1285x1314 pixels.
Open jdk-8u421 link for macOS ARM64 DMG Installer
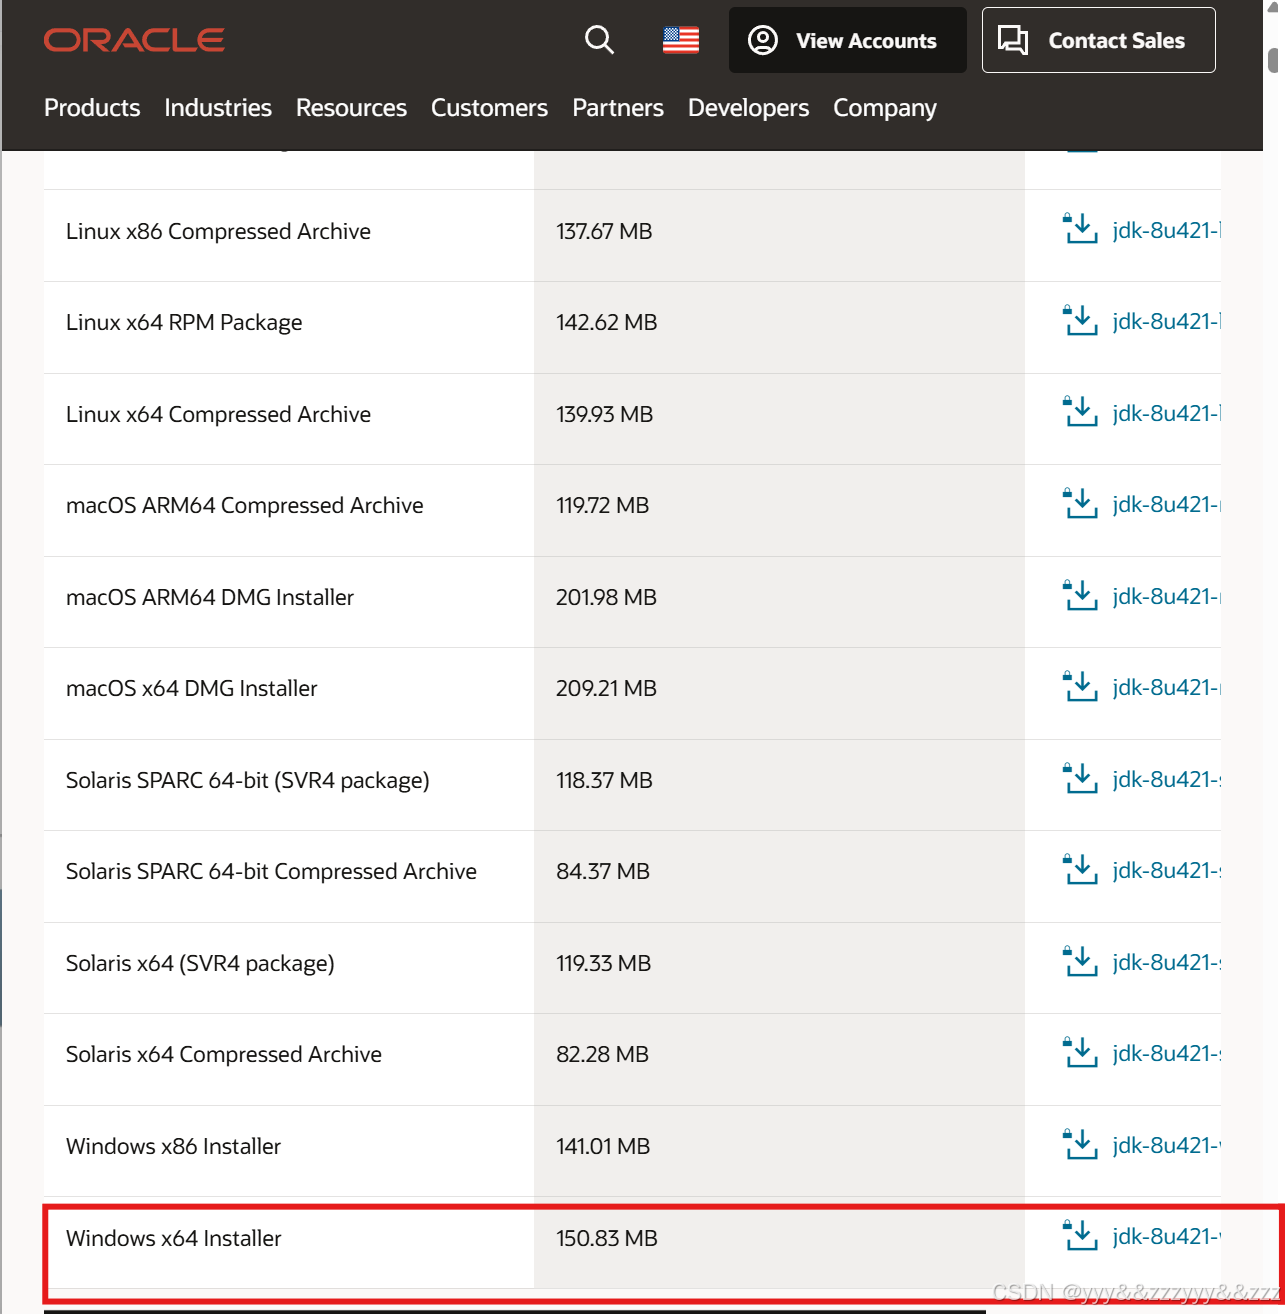[1167, 596]
